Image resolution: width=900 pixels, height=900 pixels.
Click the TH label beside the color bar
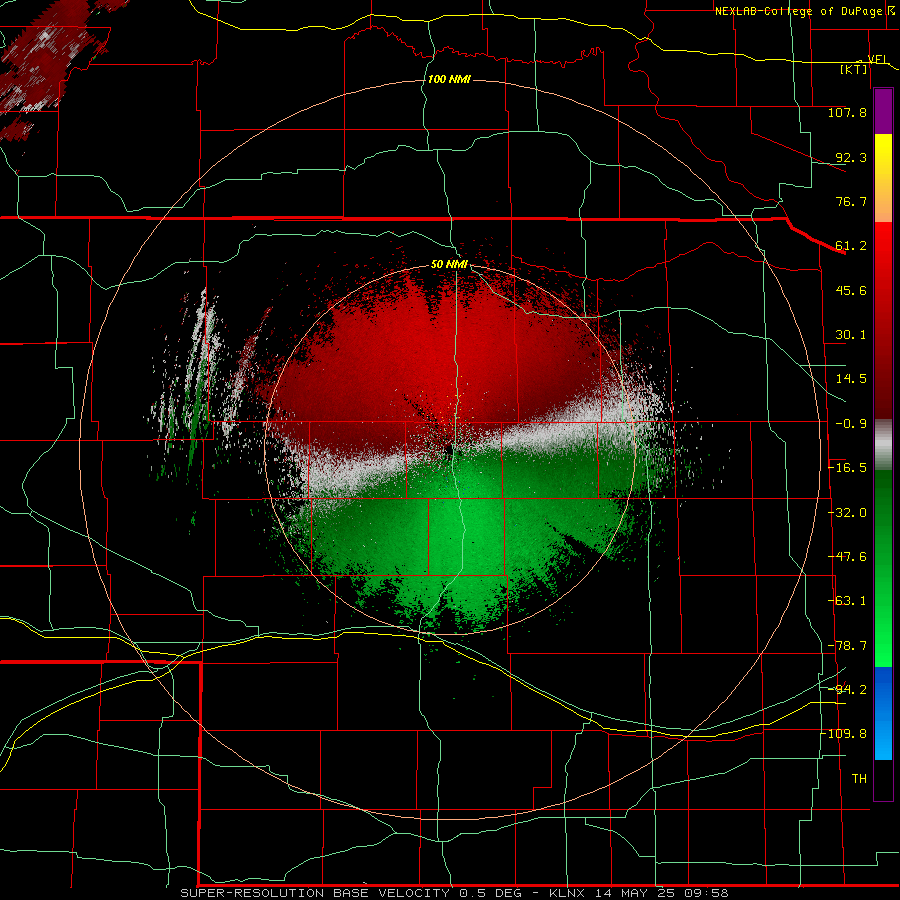tap(859, 779)
